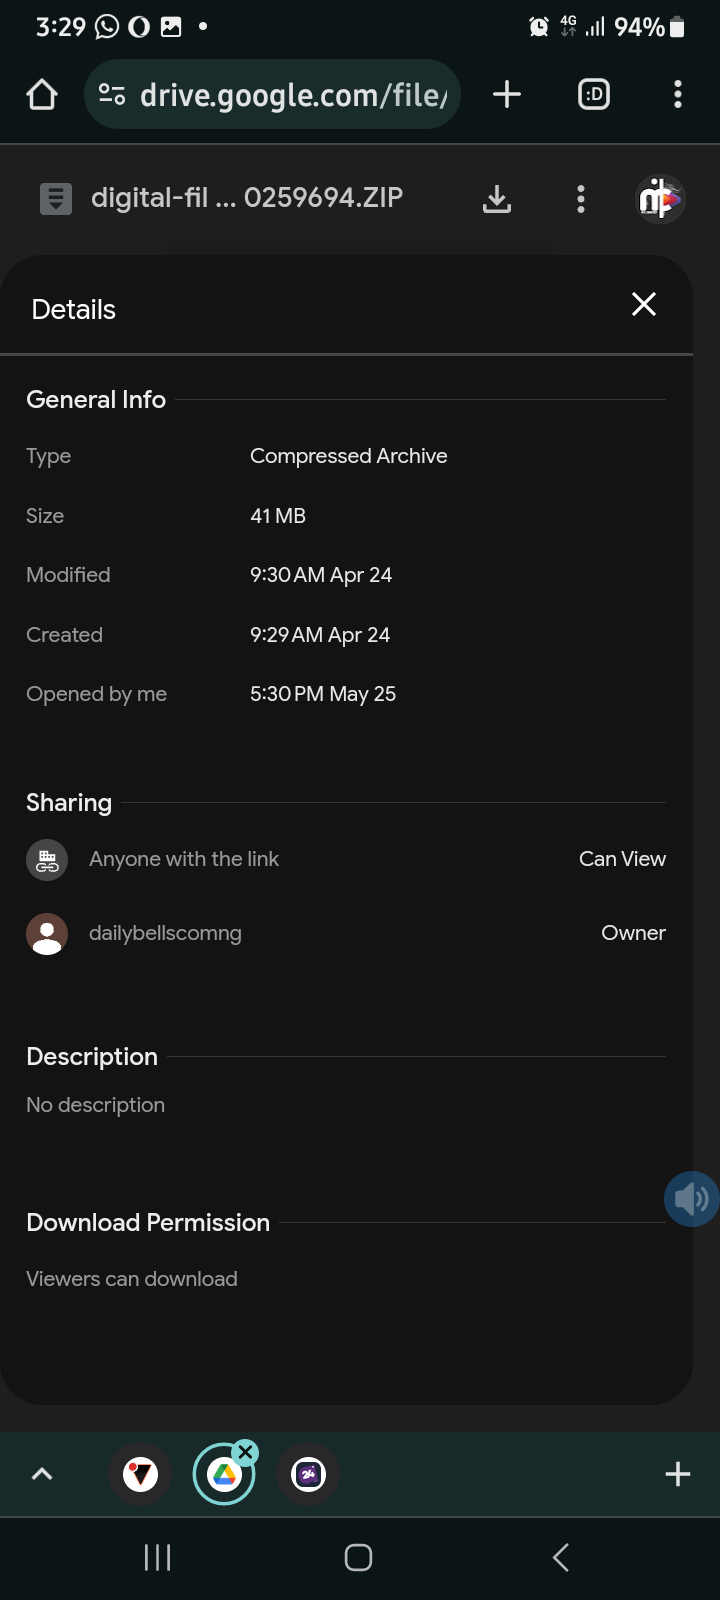Add a tab using bottom plus

pyautogui.click(x=678, y=1474)
